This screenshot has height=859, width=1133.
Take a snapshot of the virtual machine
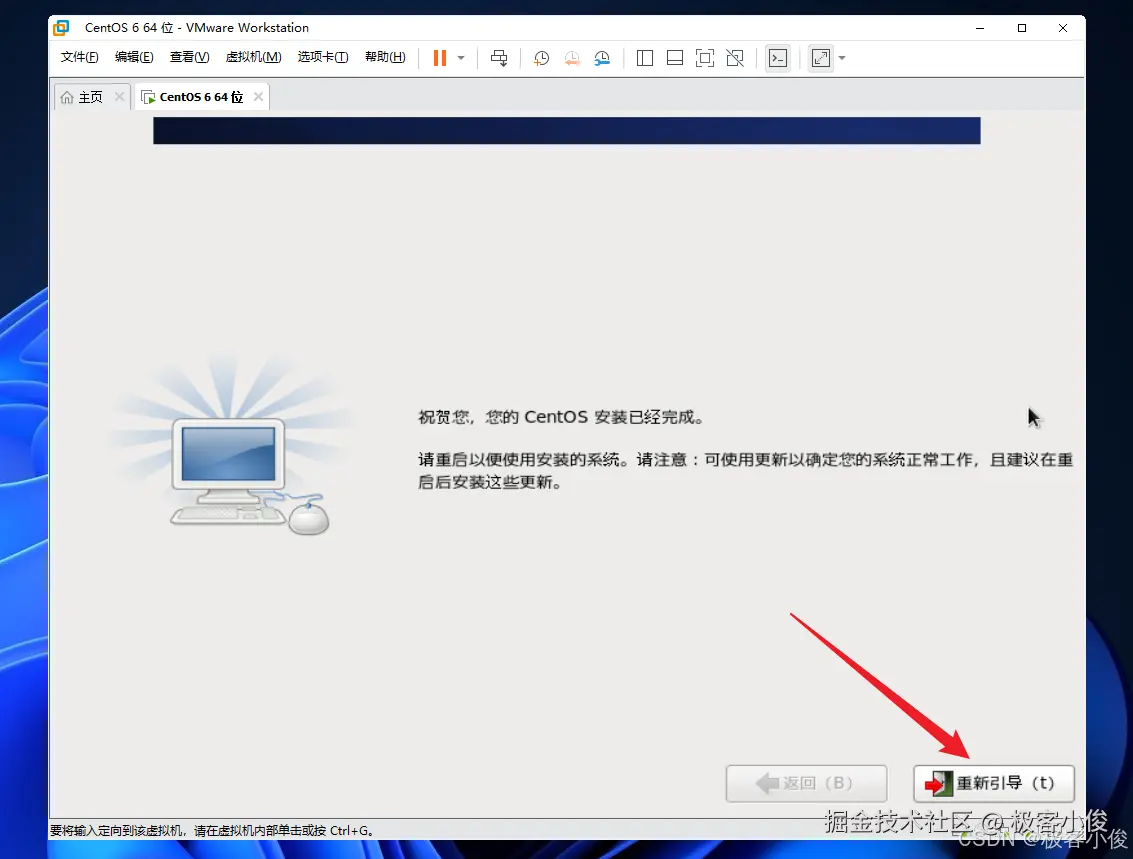541,58
